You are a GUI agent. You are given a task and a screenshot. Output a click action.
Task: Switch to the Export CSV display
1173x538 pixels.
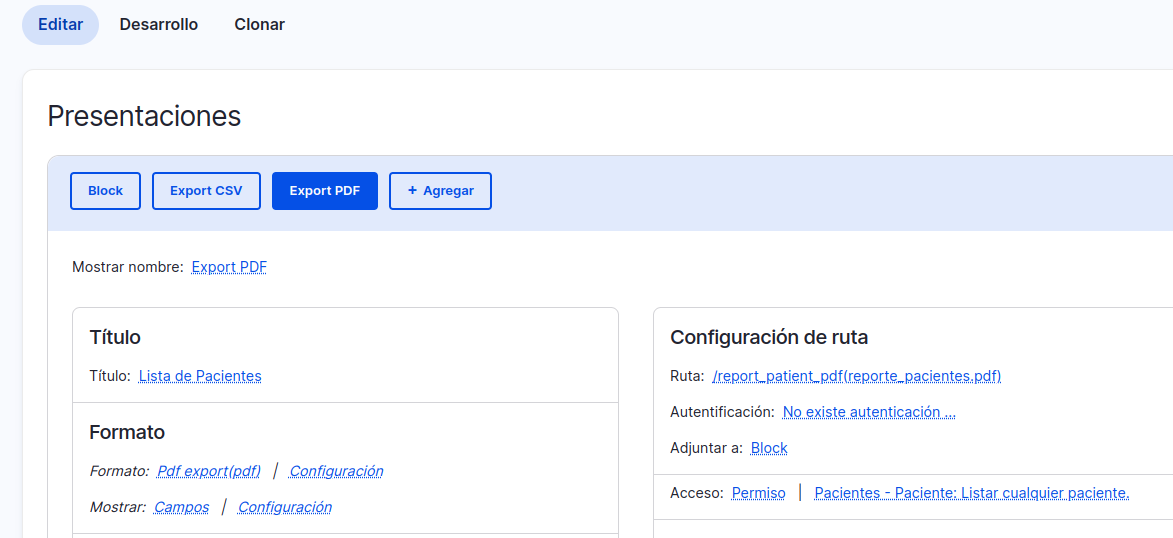click(x=206, y=191)
